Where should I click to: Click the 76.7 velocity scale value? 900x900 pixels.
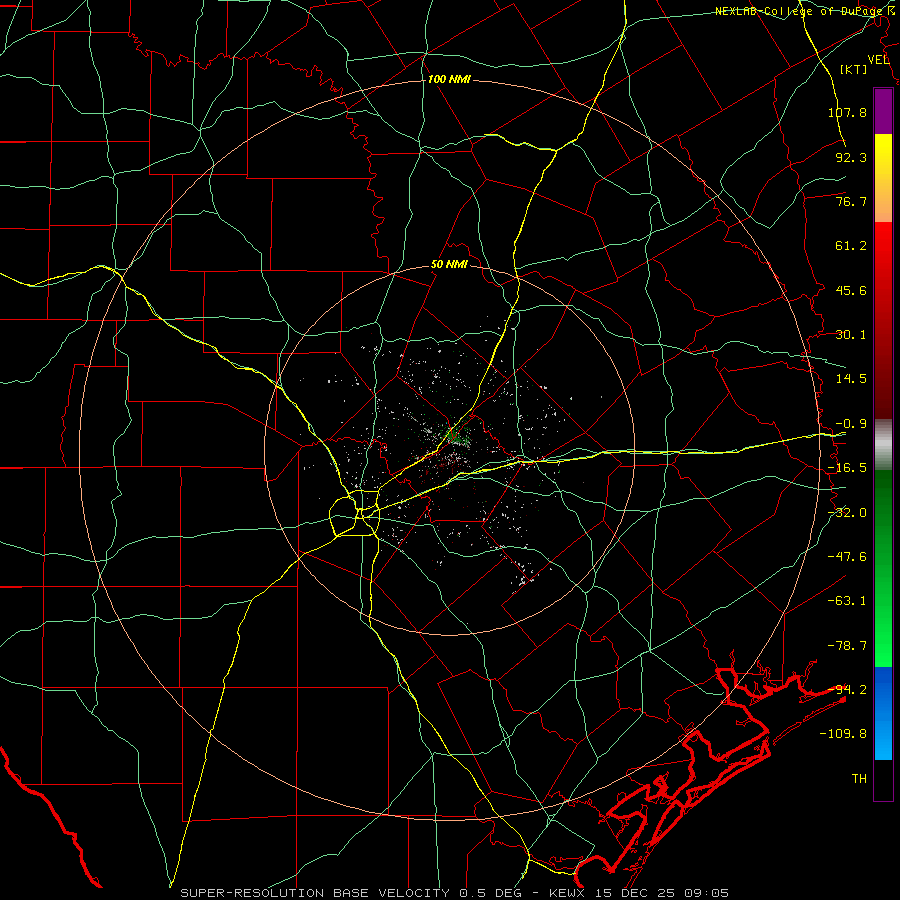point(851,201)
